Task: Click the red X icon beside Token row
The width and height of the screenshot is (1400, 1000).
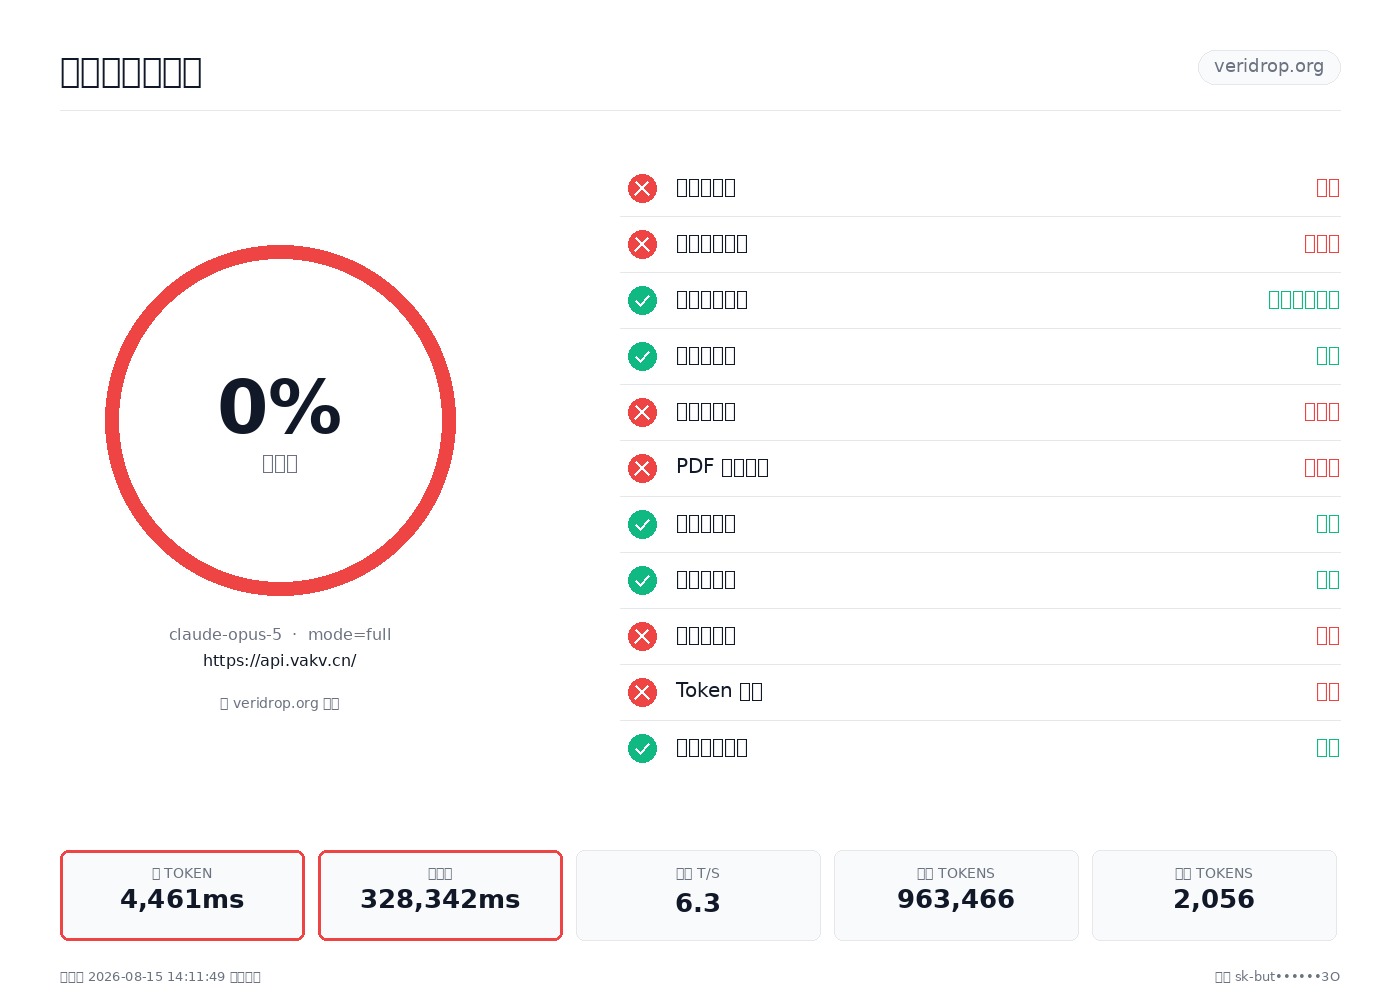Action: [642, 692]
